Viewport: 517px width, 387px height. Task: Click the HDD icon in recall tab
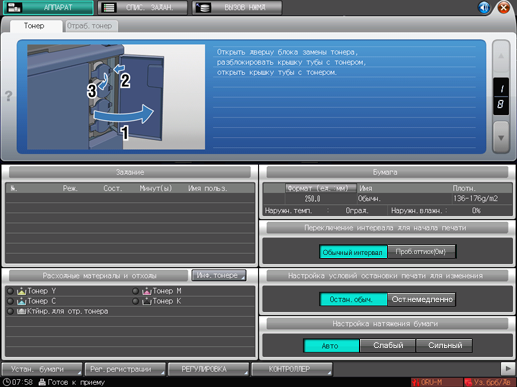[203, 8]
